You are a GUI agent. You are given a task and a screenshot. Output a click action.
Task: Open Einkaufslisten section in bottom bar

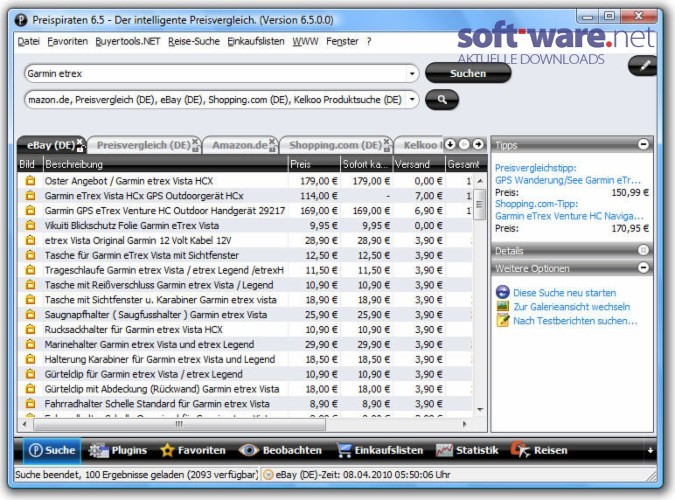pos(380,450)
